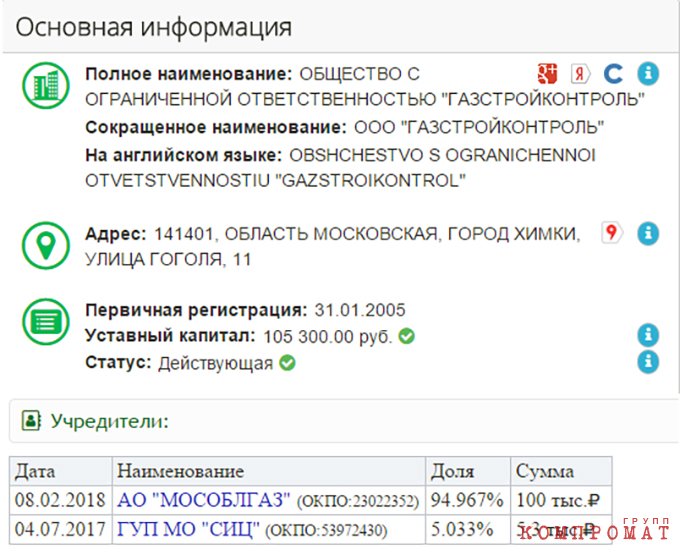
Task: Click address line УЛИЦА ГОГОЛЯ, 11
Action: pos(168,259)
